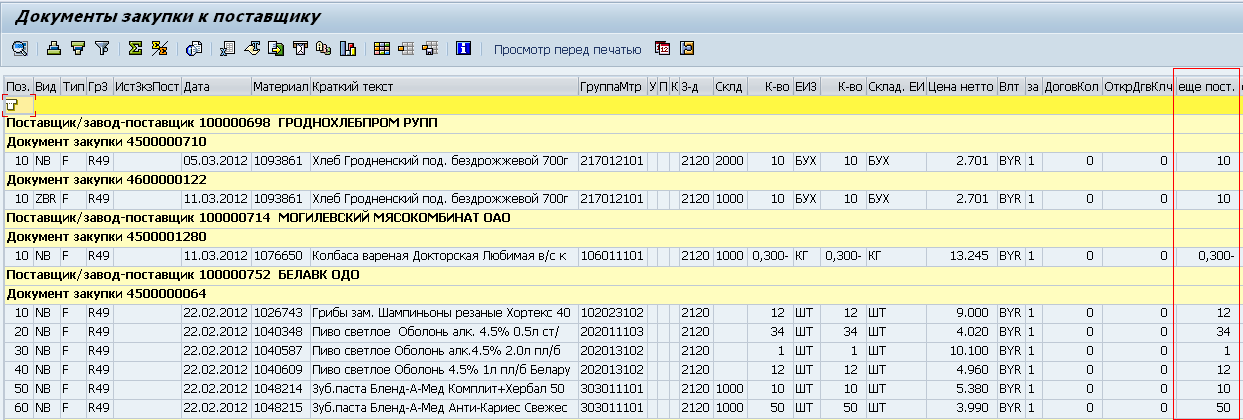Click date cell 05.03.2012
This screenshot has width=1243, height=420.
coord(215,161)
